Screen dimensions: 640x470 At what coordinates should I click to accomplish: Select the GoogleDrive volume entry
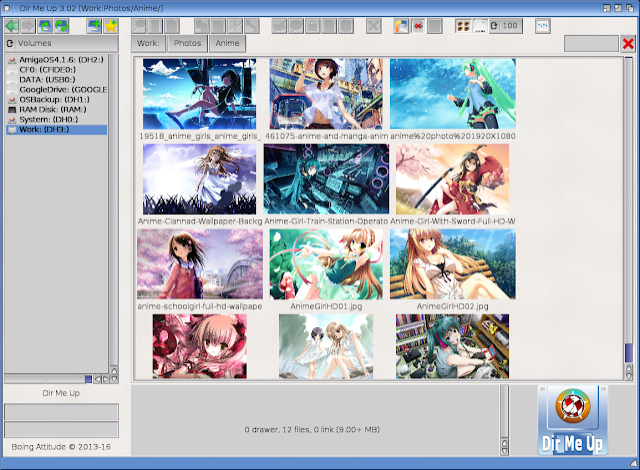[x=62, y=90]
